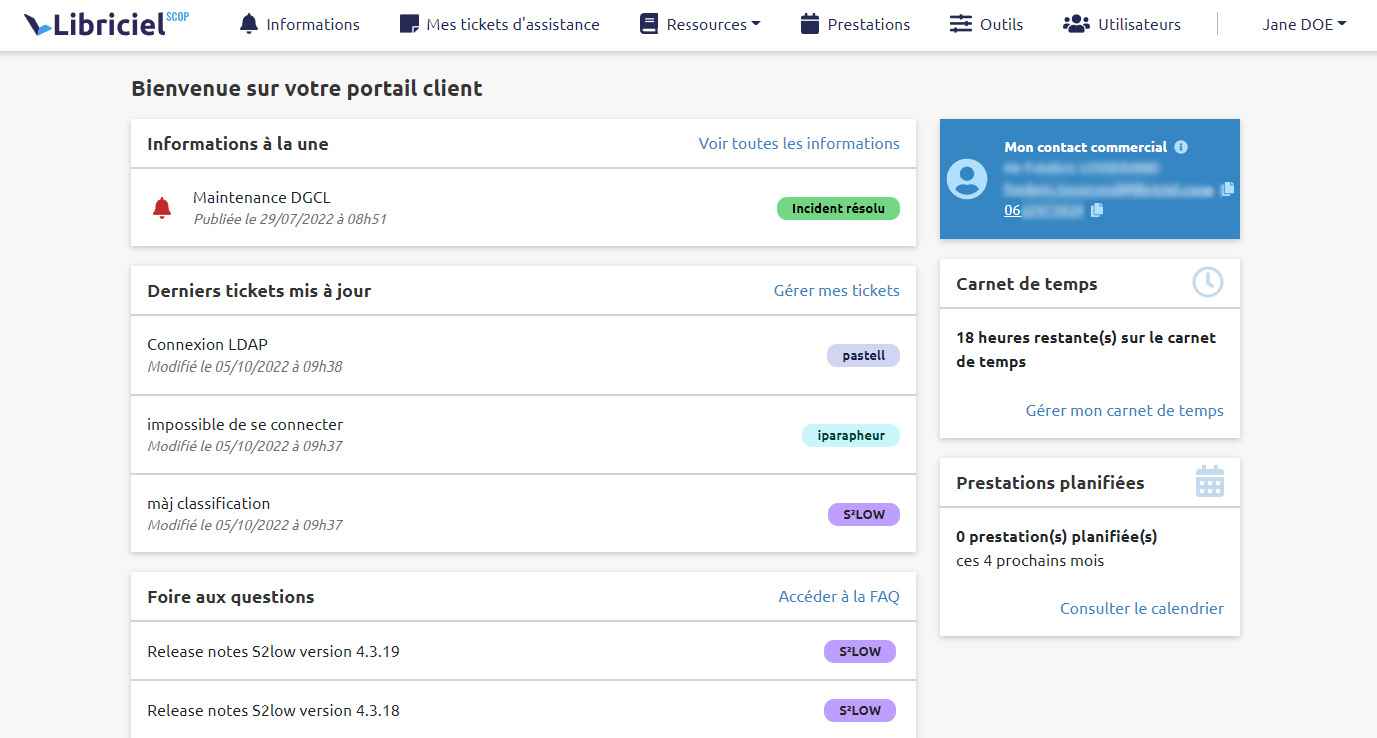Click the 18 heures restante(s) text

pos(1086,349)
